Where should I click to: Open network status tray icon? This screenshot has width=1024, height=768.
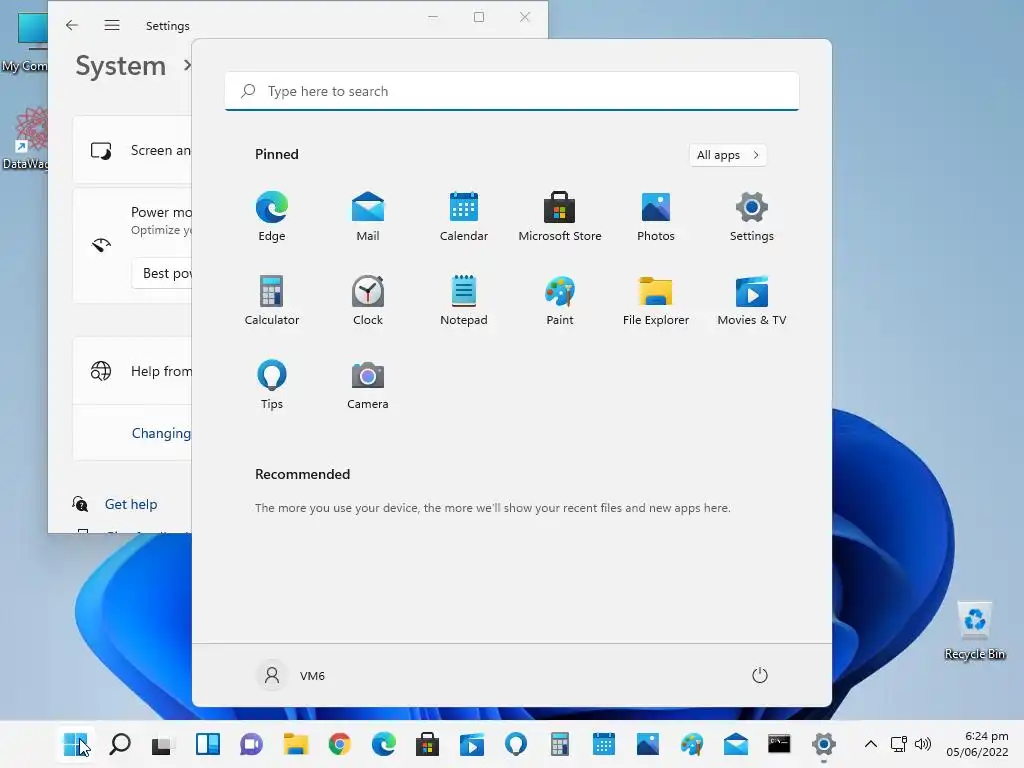(x=899, y=744)
